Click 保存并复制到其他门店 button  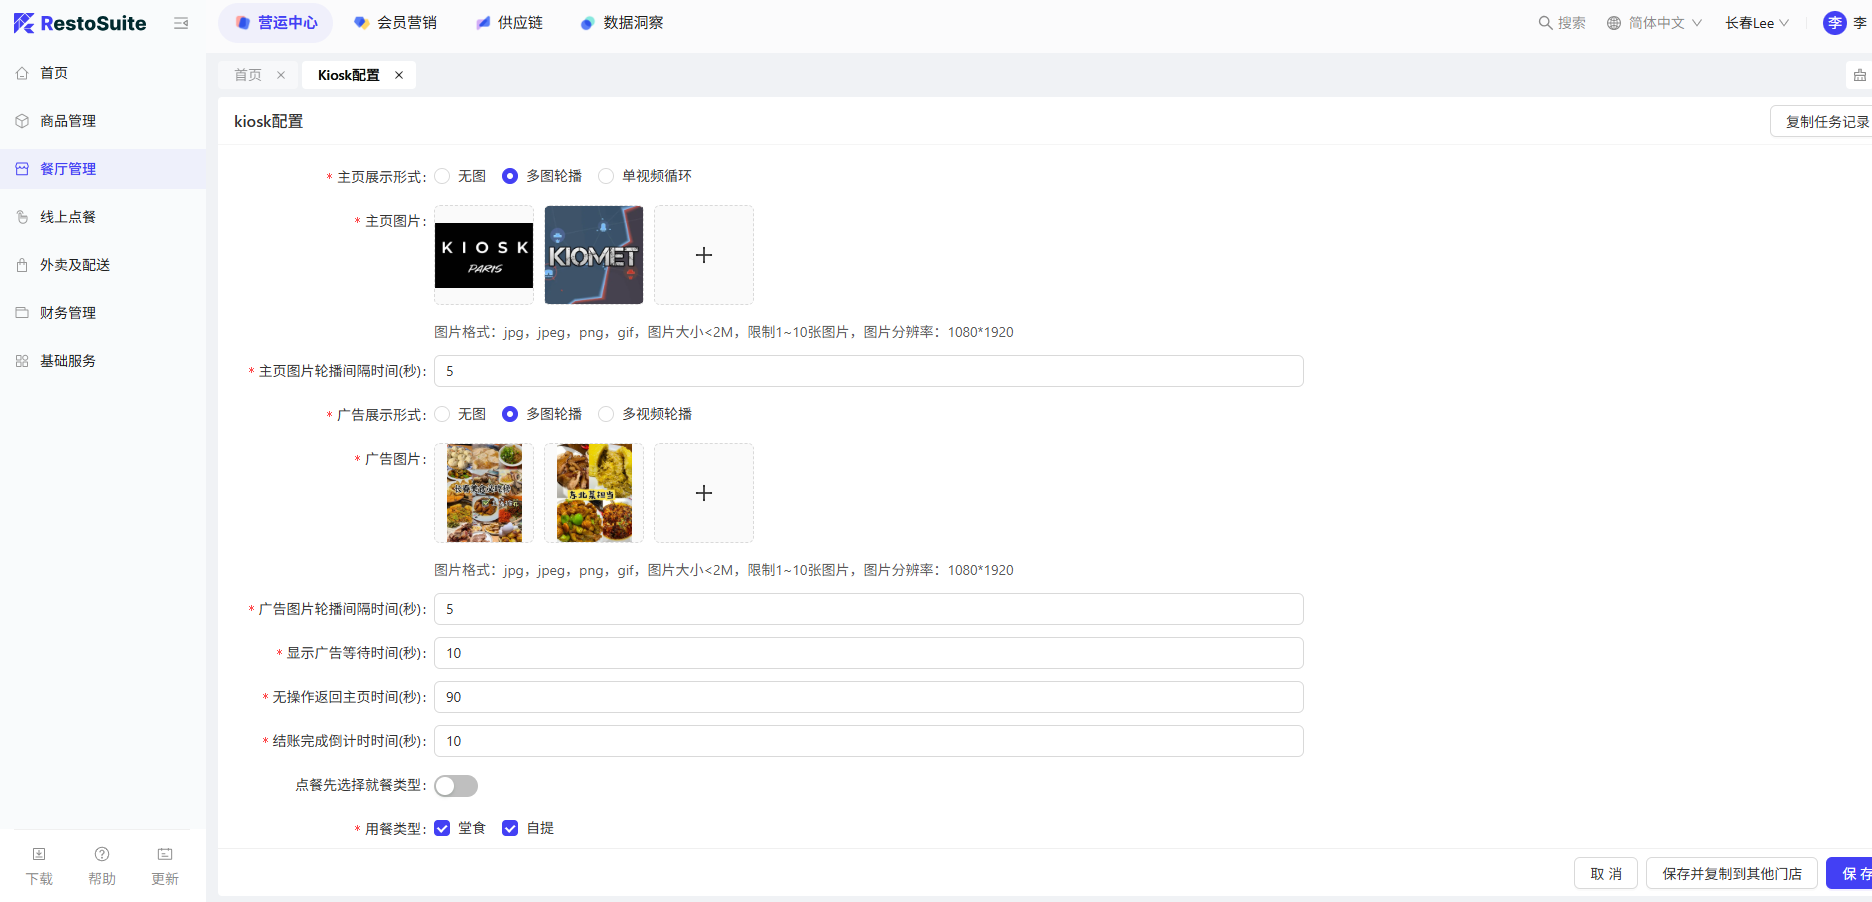pyautogui.click(x=1731, y=873)
